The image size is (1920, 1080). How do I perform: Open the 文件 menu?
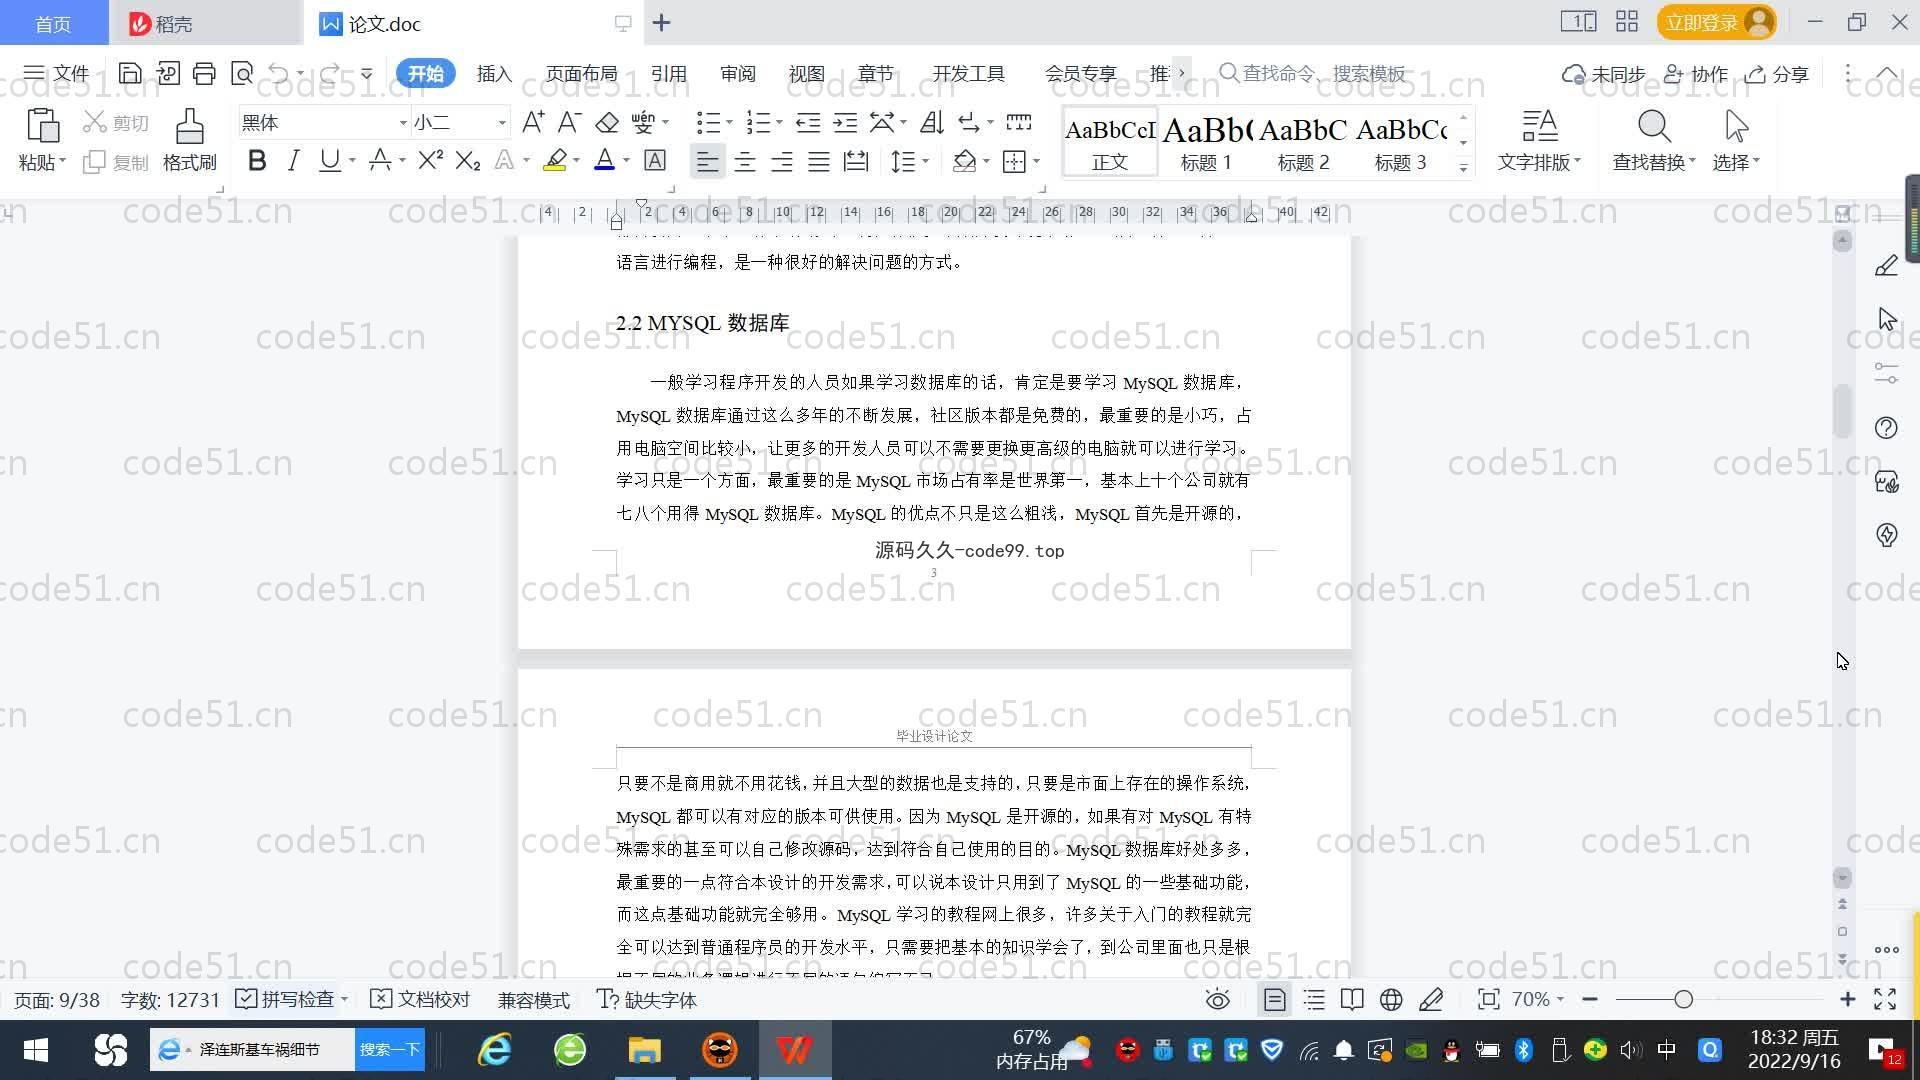[56, 73]
